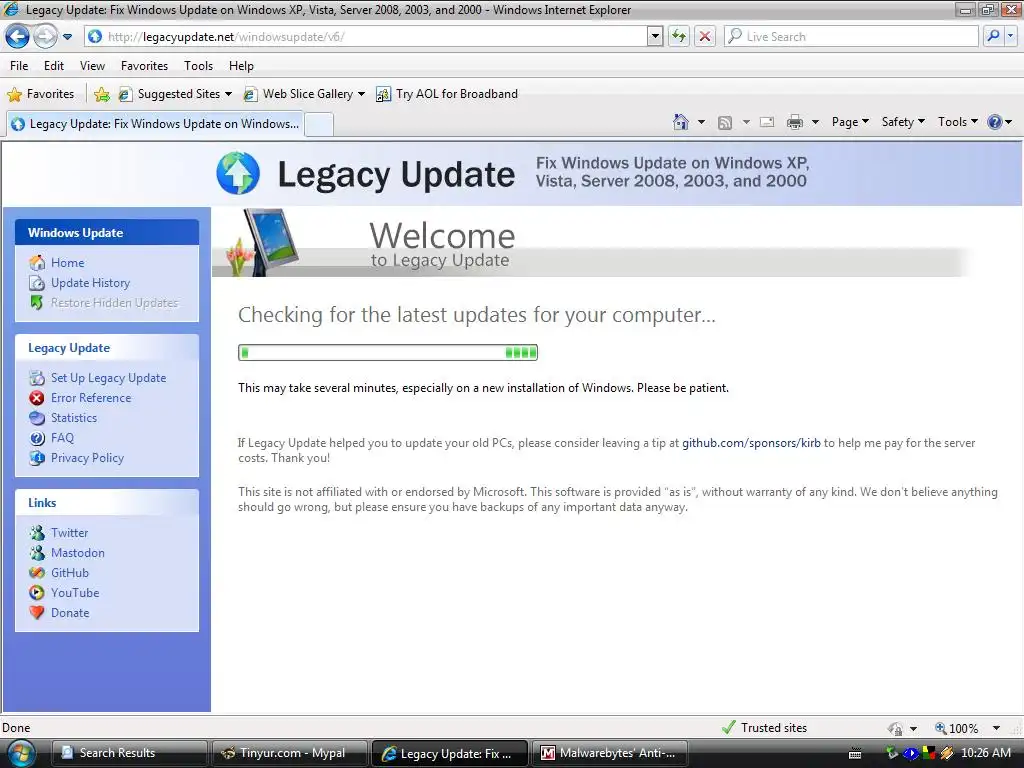Image resolution: width=1024 pixels, height=768 pixels.
Task: Open Set Up Legacy Update link
Action: [x=108, y=378]
